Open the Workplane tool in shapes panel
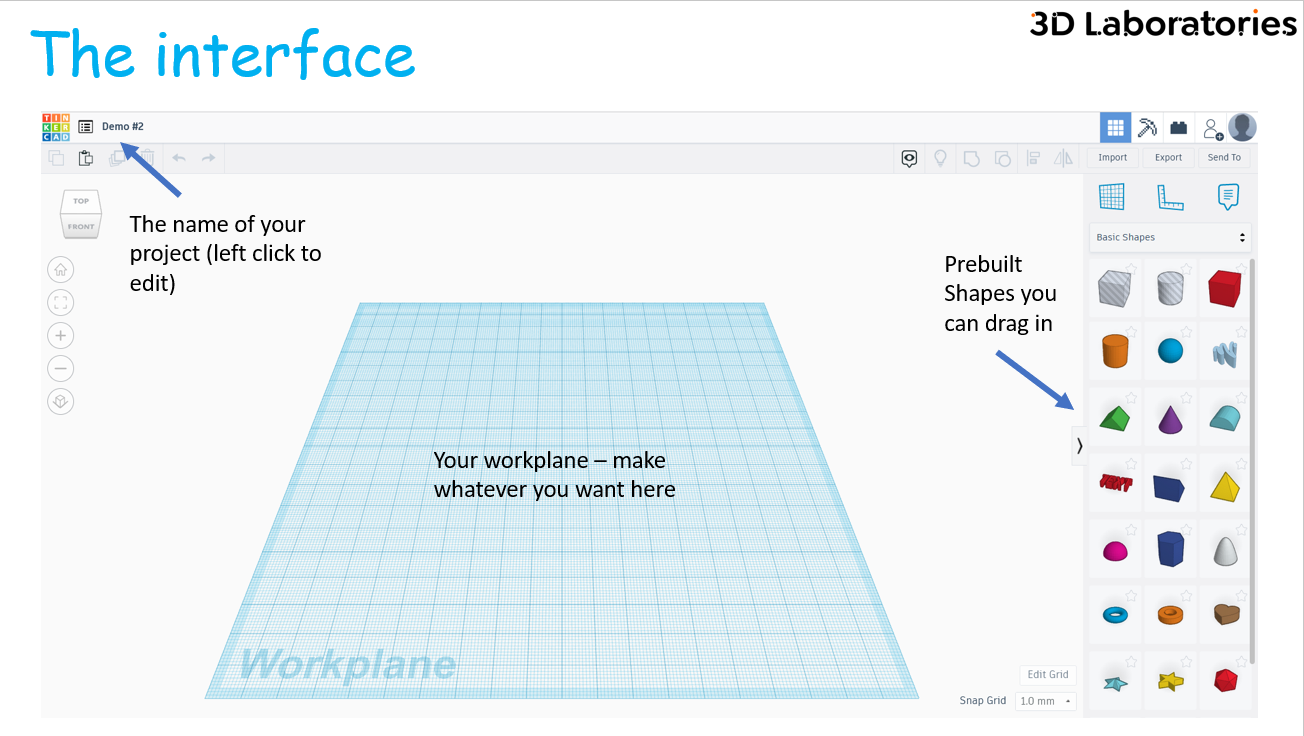Screen dimensions: 1304x736 tap(1112, 196)
